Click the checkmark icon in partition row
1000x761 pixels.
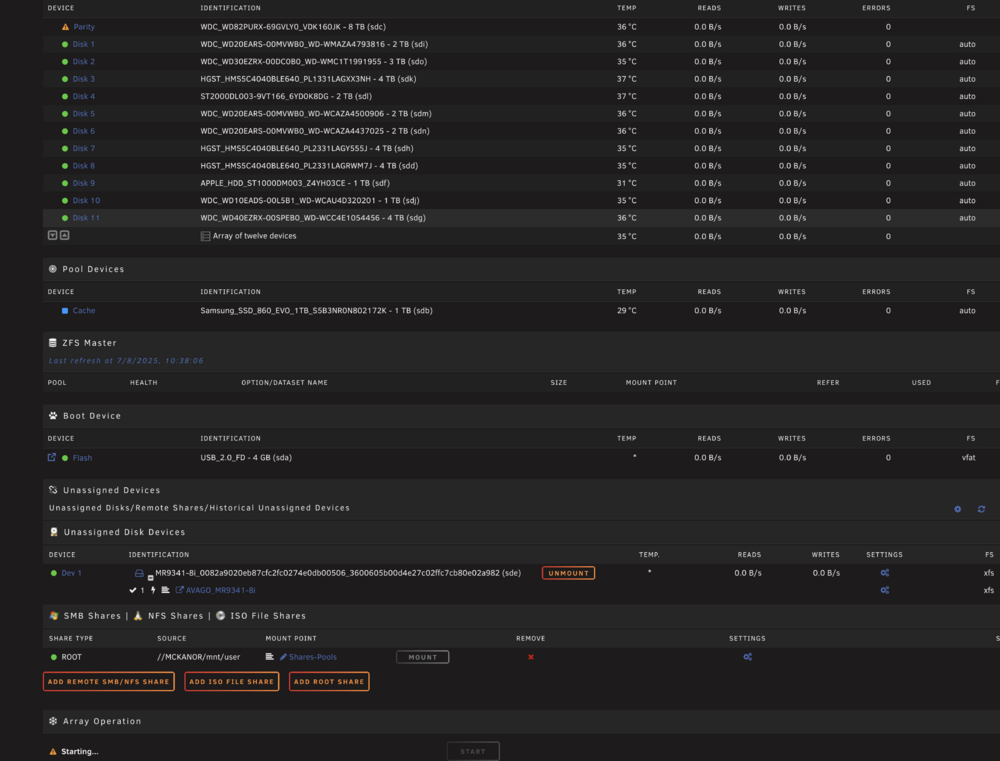(x=133, y=590)
